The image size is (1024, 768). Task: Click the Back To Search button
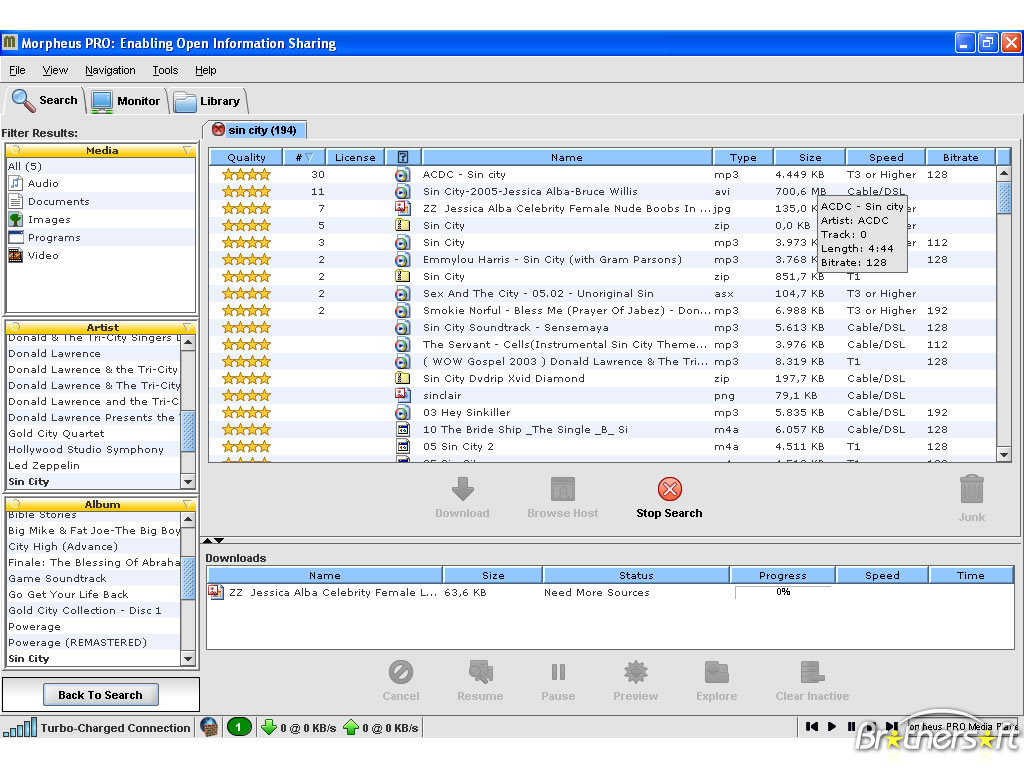(101, 695)
